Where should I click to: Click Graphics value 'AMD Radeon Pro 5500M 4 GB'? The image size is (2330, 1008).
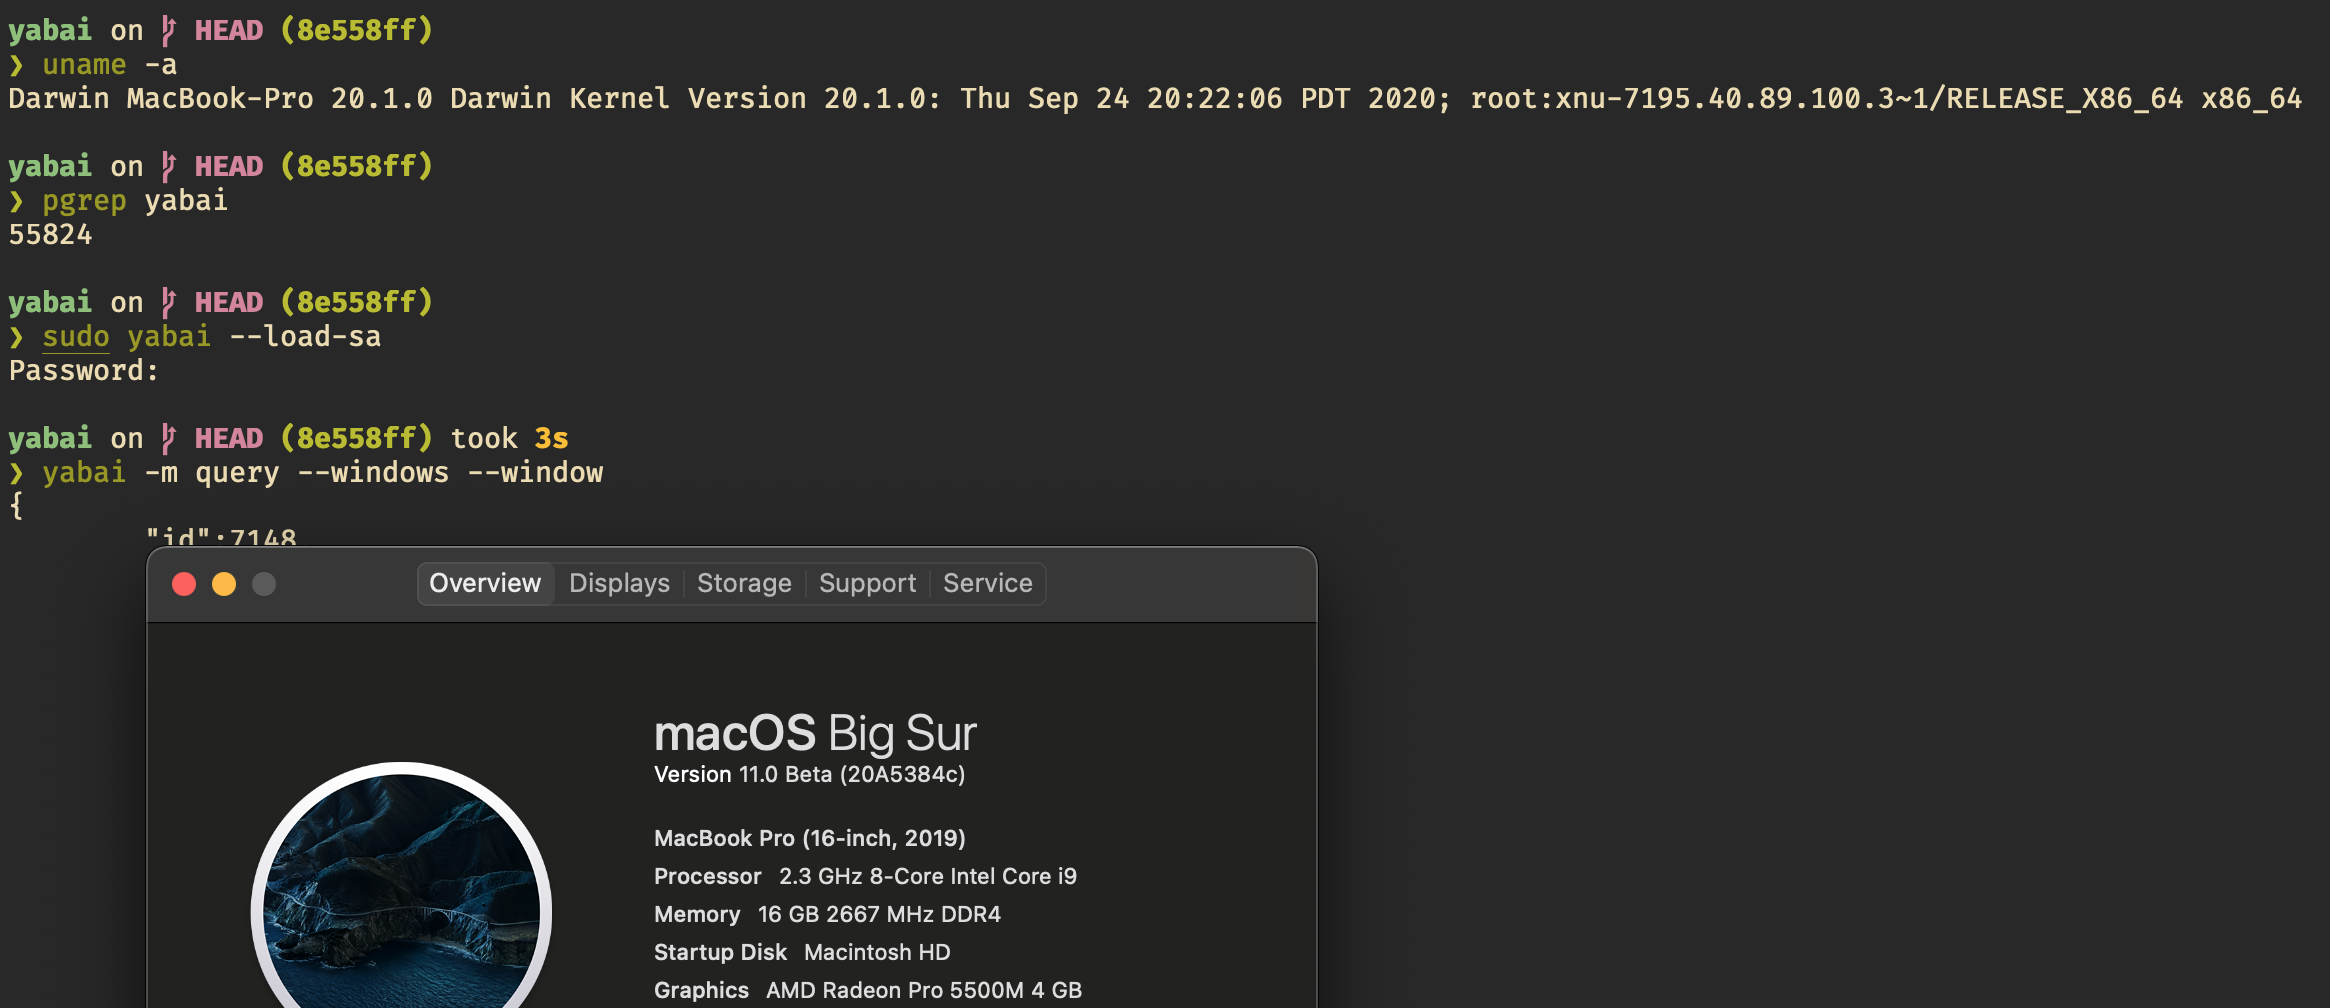point(924,990)
